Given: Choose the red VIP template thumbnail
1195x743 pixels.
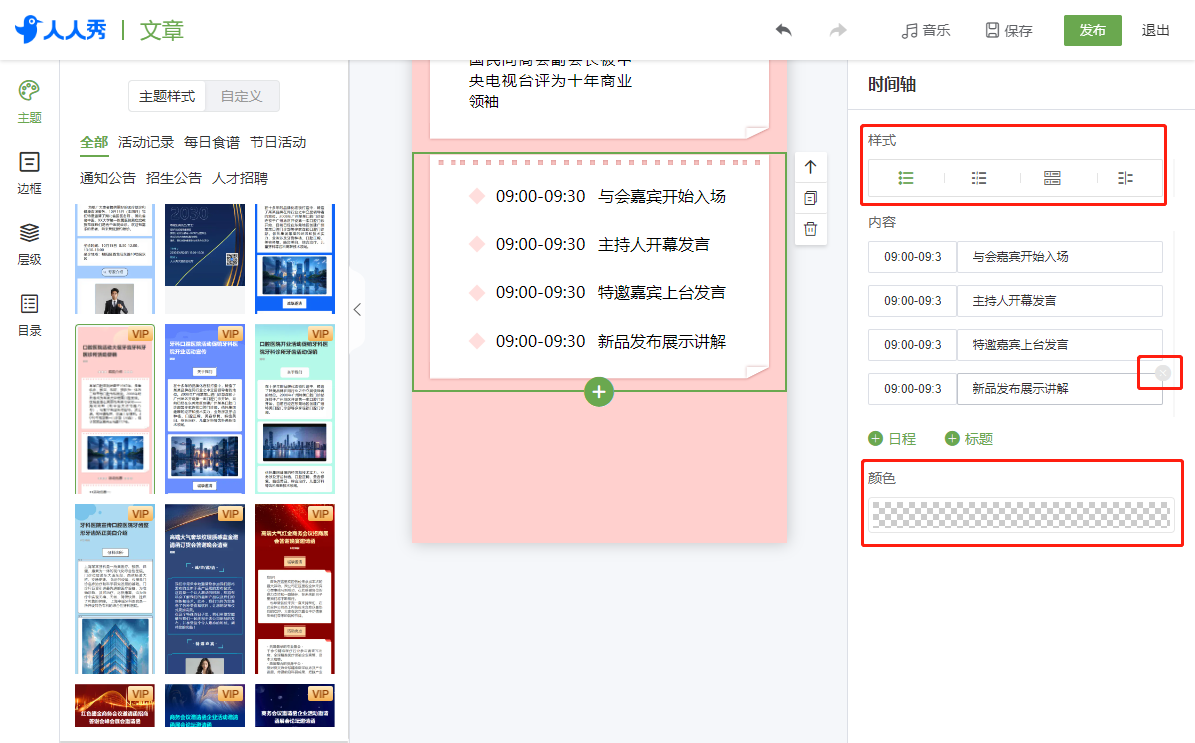Looking at the screenshot, I should point(295,589).
